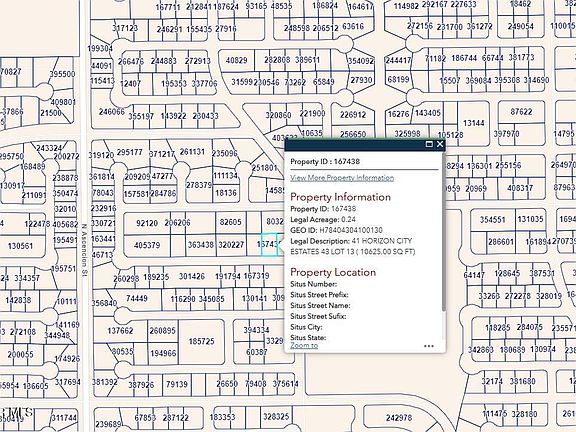
Task: Select parcel 260895 on the map
Action: pyautogui.click(x=162, y=331)
